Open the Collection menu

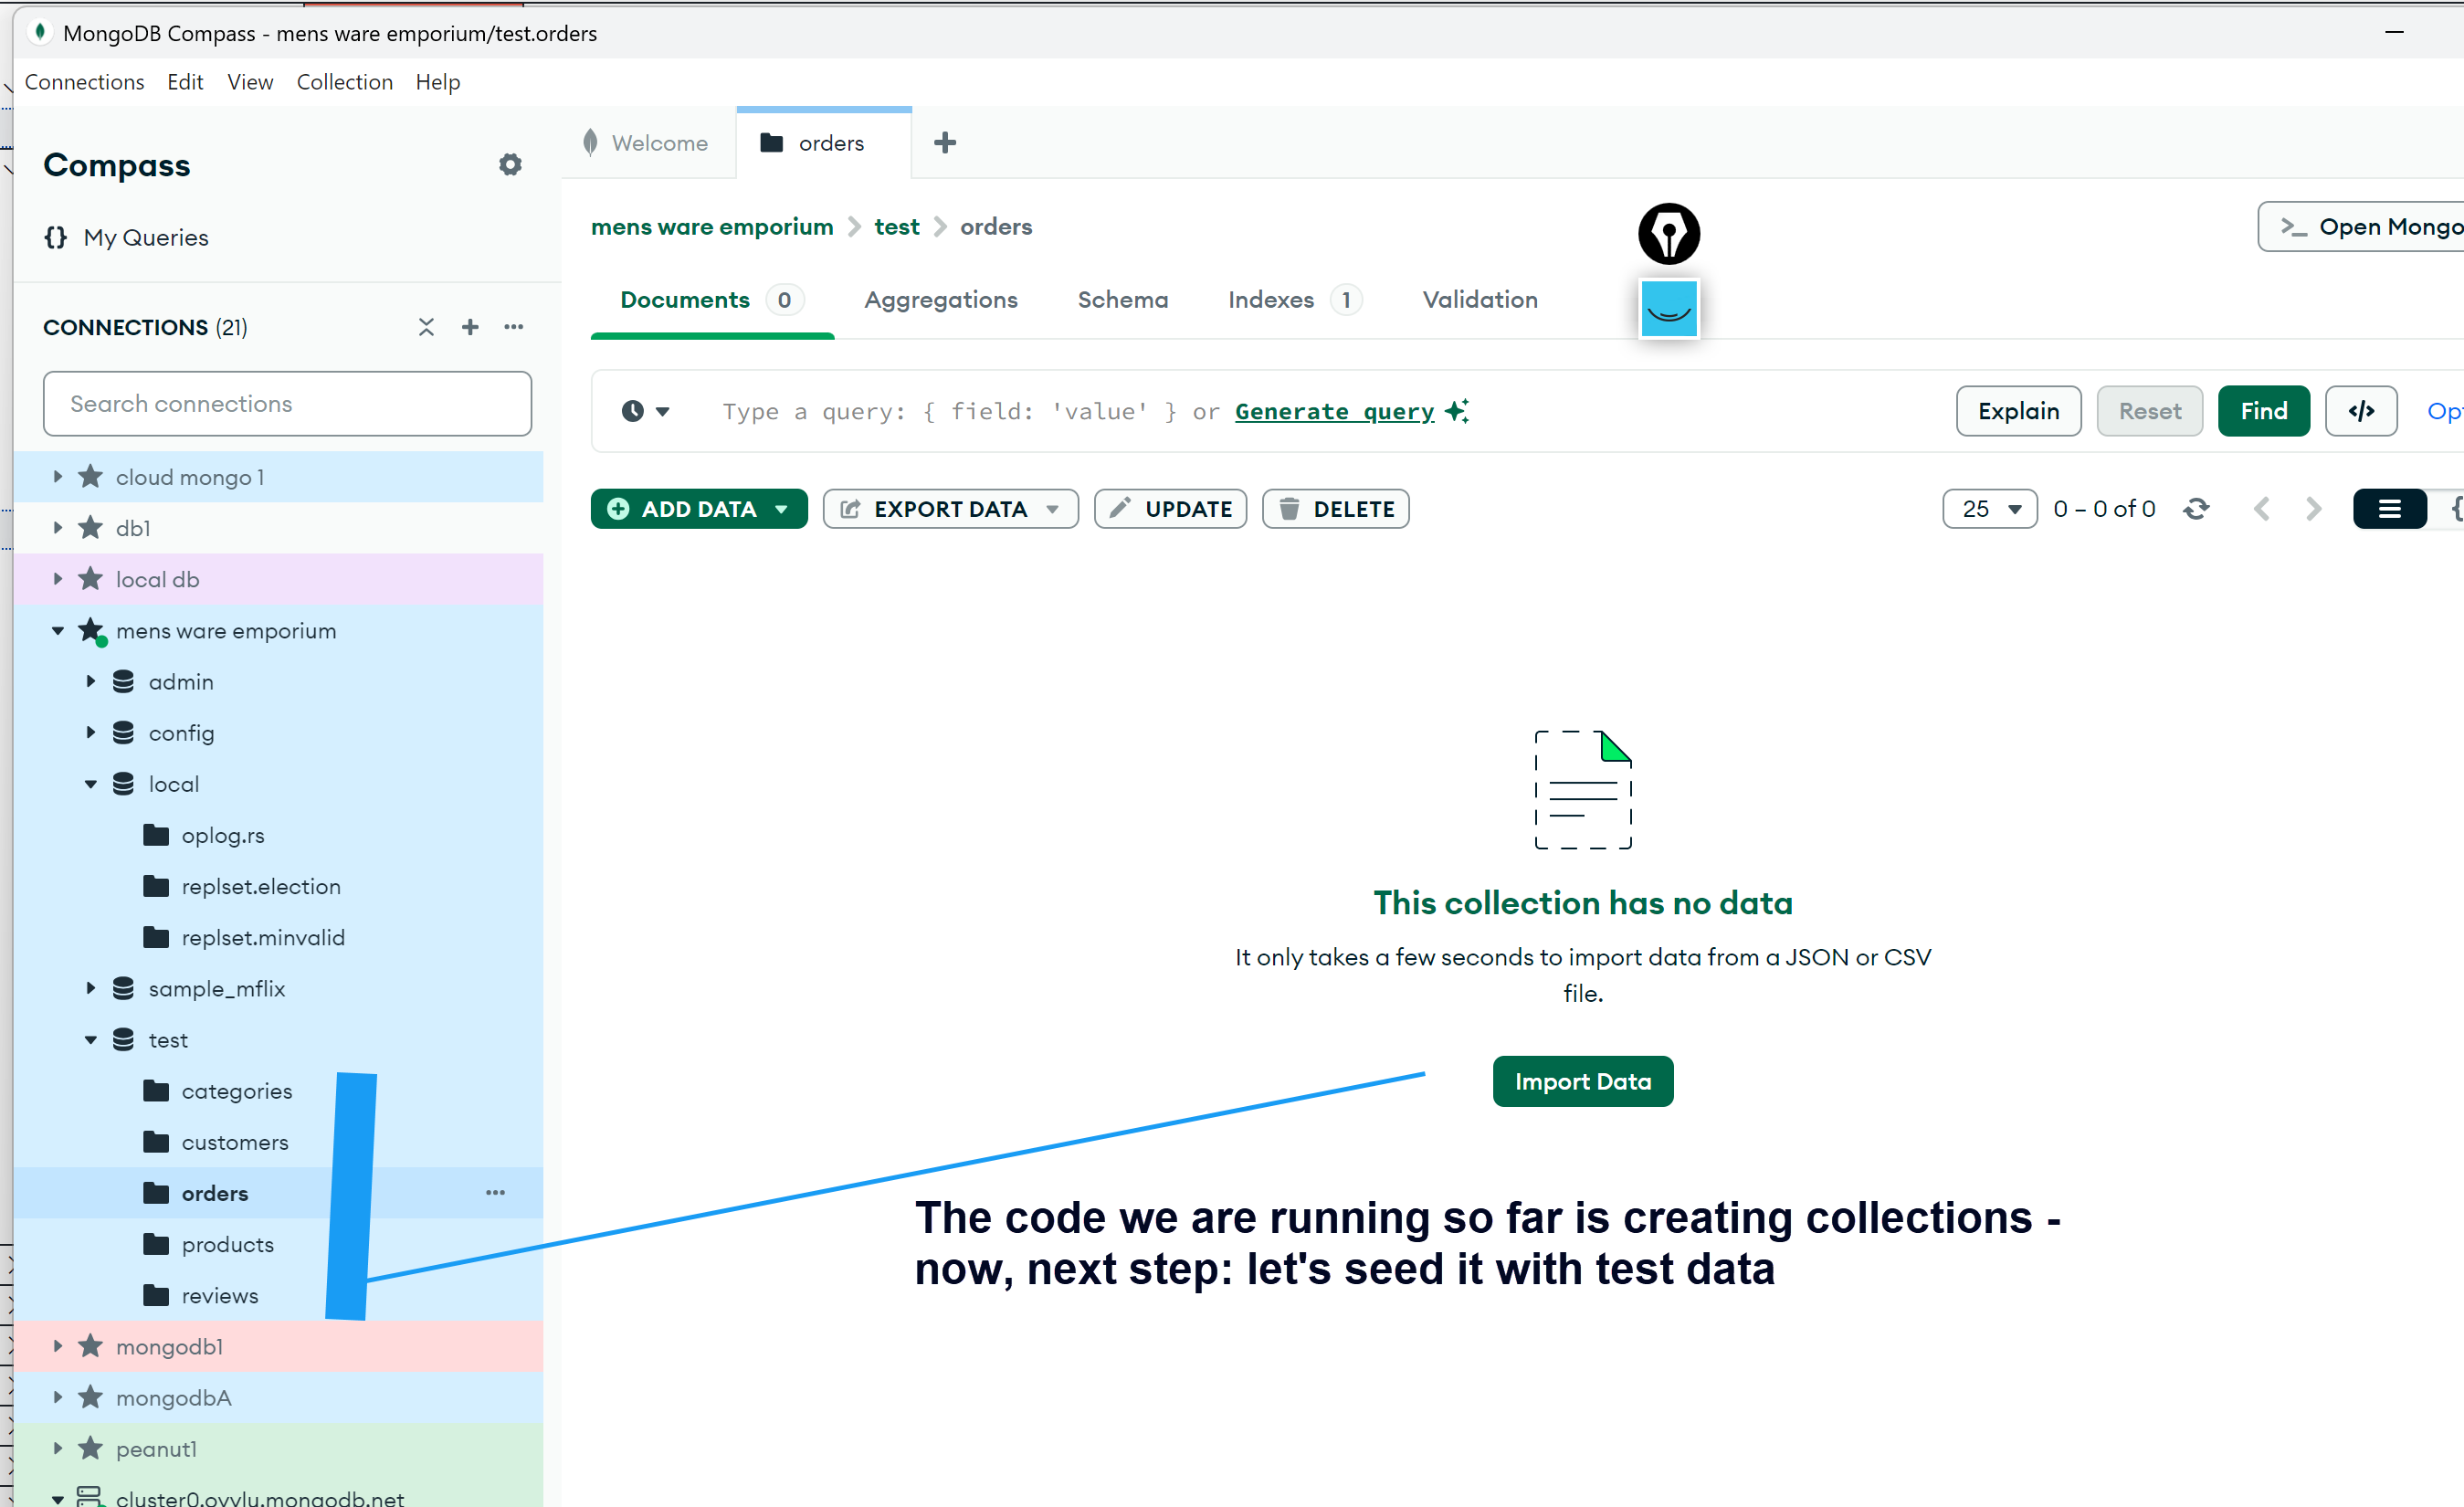344,82
